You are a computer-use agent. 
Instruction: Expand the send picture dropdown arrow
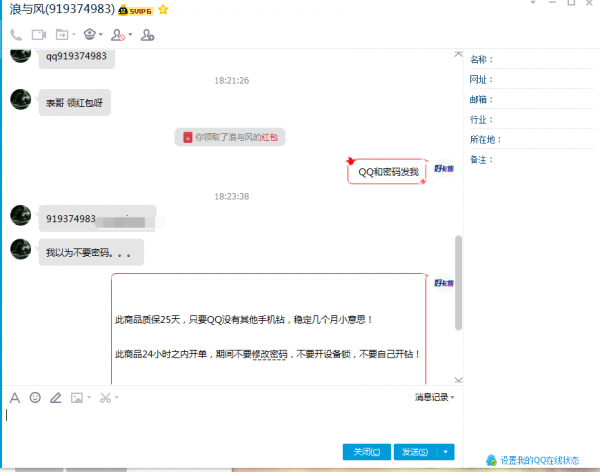point(89,397)
